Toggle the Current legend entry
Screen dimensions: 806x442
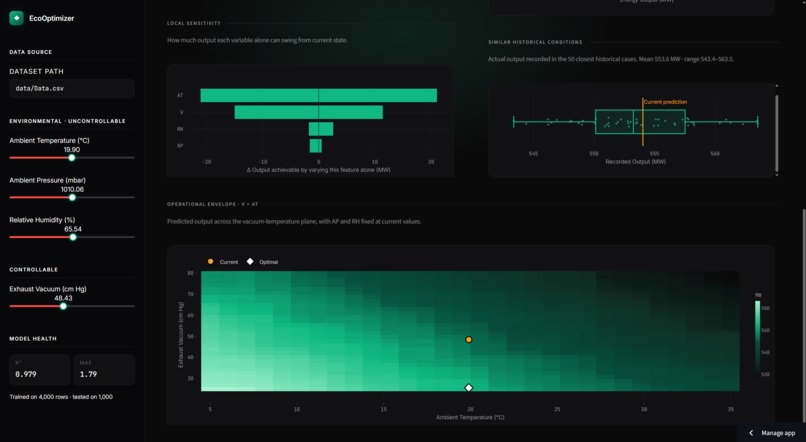(x=223, y=262)
